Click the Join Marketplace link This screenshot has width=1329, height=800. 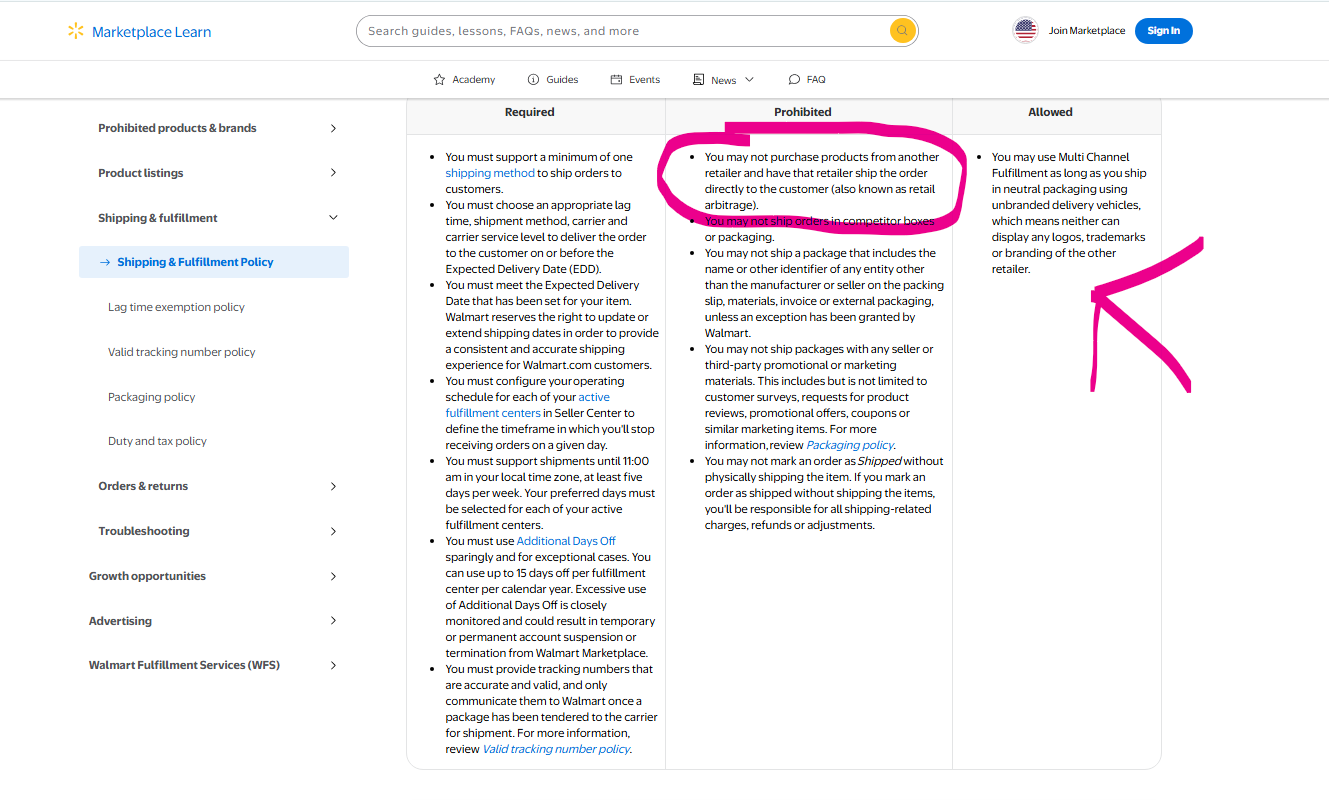1087,31
